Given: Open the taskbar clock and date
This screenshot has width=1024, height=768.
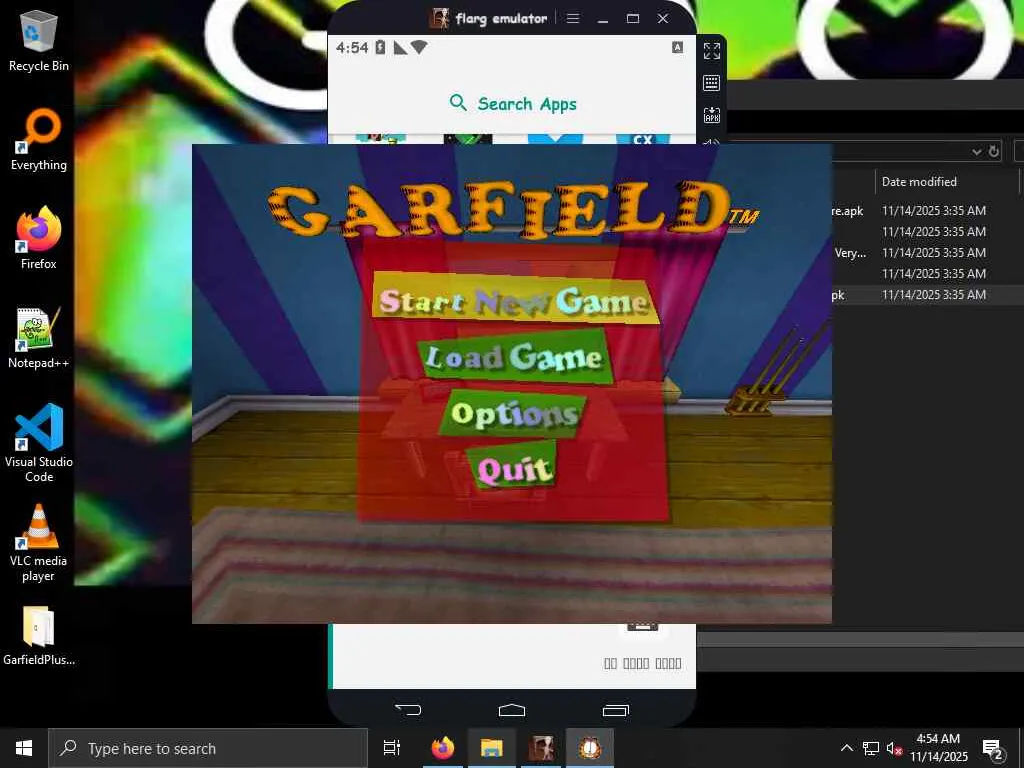Looking at the screenshot, I should tap(938, 748).
